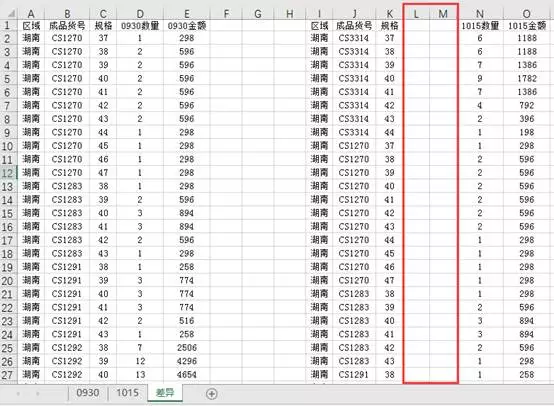Select cell with amount 4296
Screen dimensions: 554x406
pos(187,361)
